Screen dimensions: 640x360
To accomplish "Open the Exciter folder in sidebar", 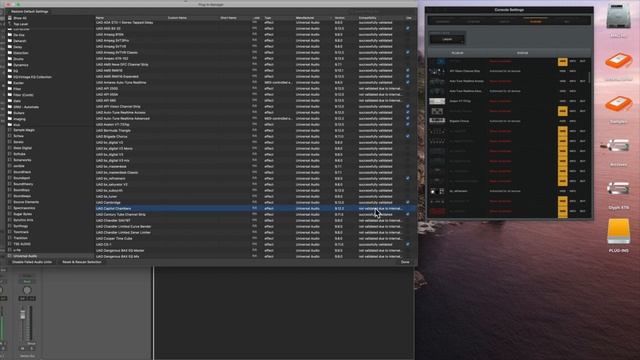I will click(18, 83).
